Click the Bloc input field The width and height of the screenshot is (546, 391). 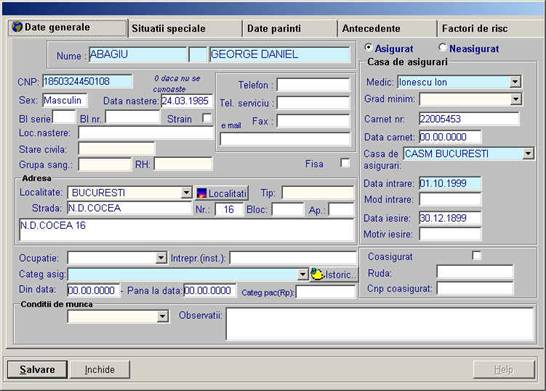click(x=288, y=210)
